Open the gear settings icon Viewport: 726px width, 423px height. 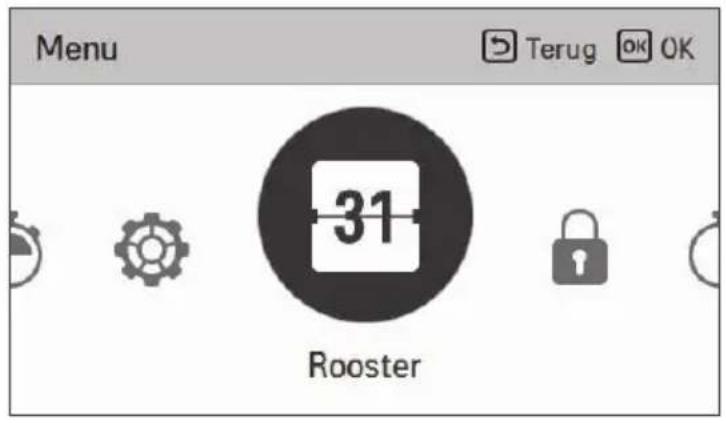click(x=151, y=249)
